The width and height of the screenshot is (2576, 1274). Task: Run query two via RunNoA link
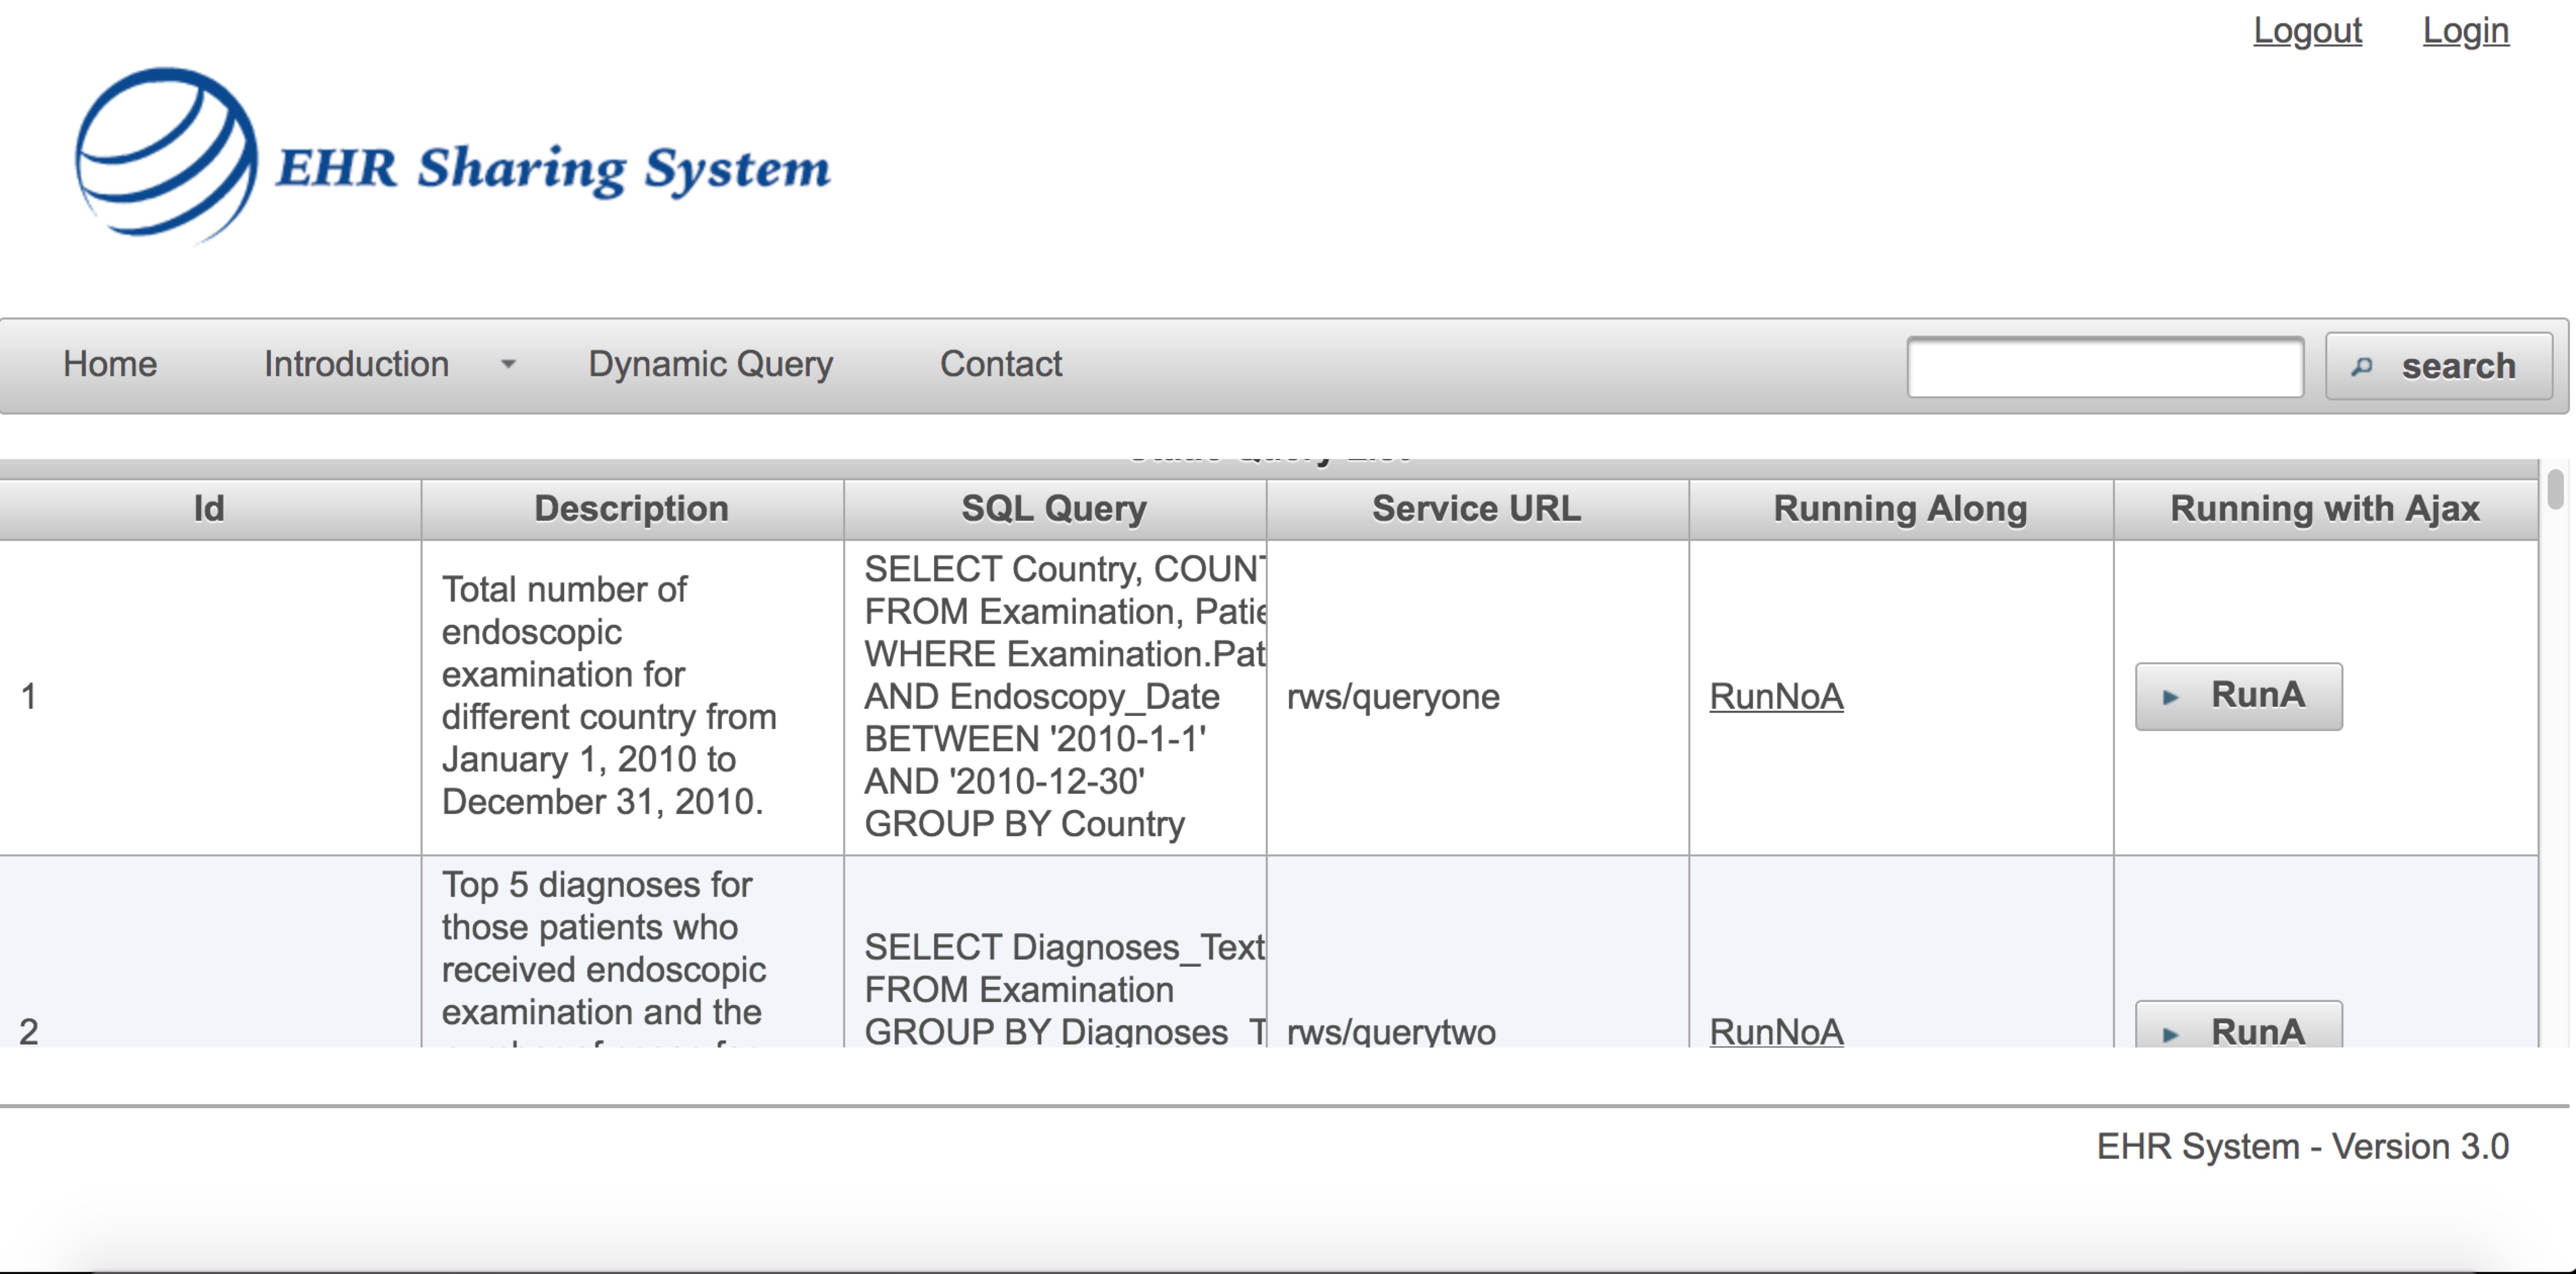pyautogui.click(x=1776, y=1031)
